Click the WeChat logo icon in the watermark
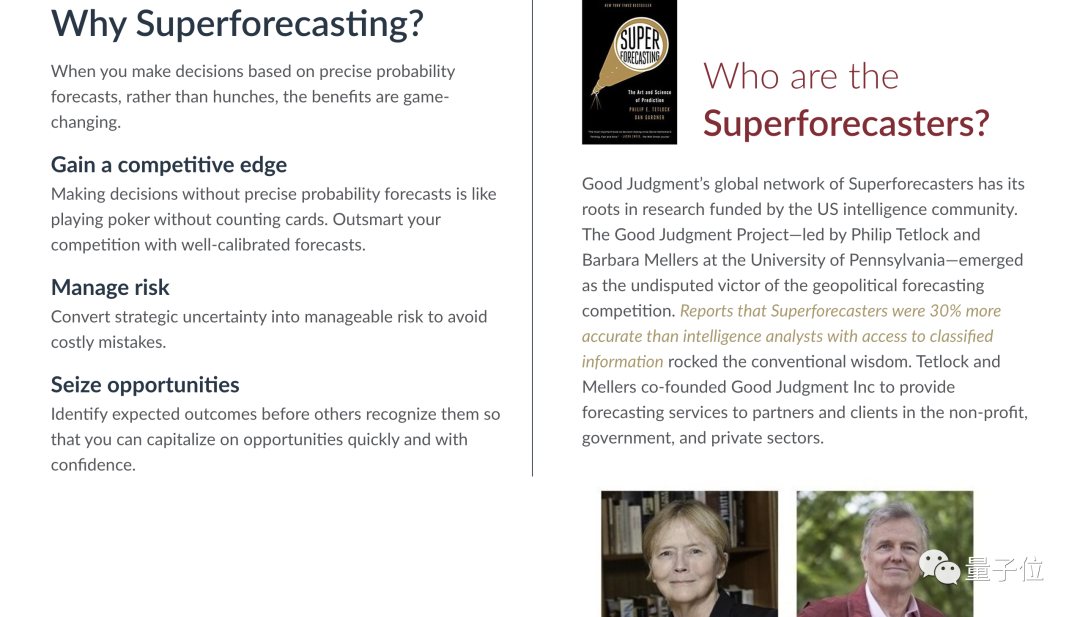Viewport: 1080px width, 617px height. [939, 567]
